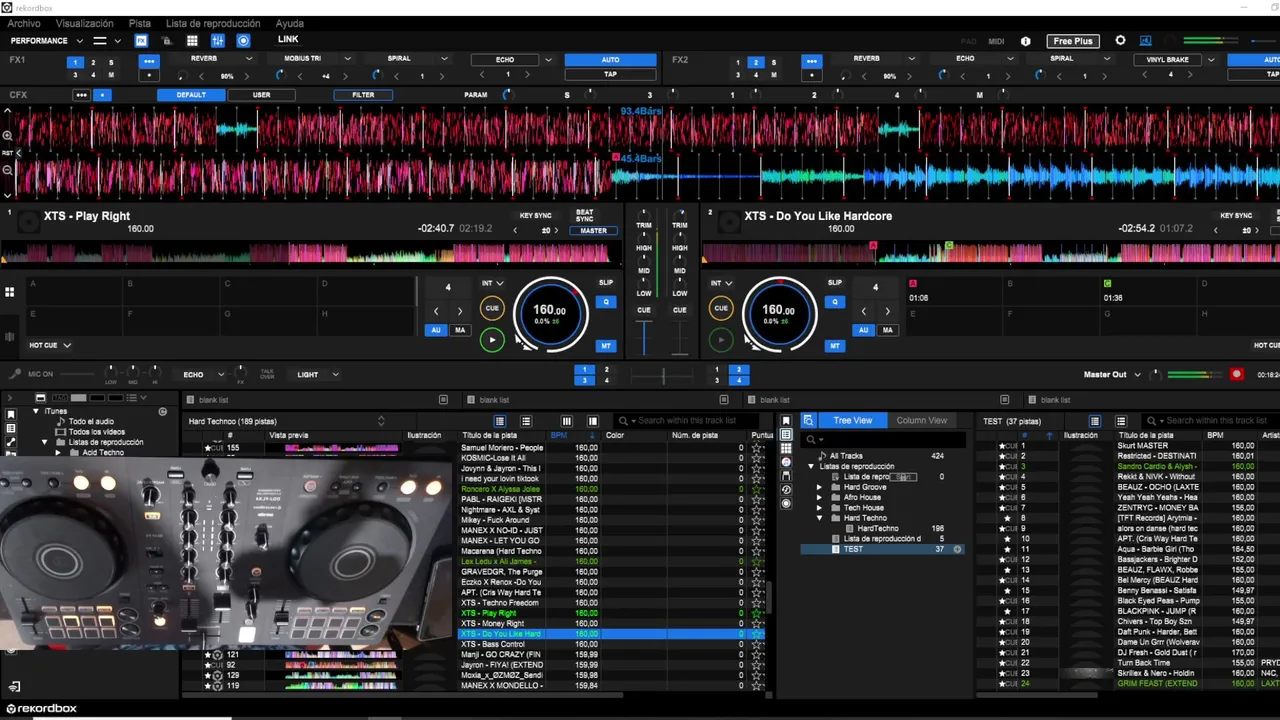The image size is (1280, 720).
Task: Toggle headphone CUE for channel 1 in mixer
Action: [644, 310]
